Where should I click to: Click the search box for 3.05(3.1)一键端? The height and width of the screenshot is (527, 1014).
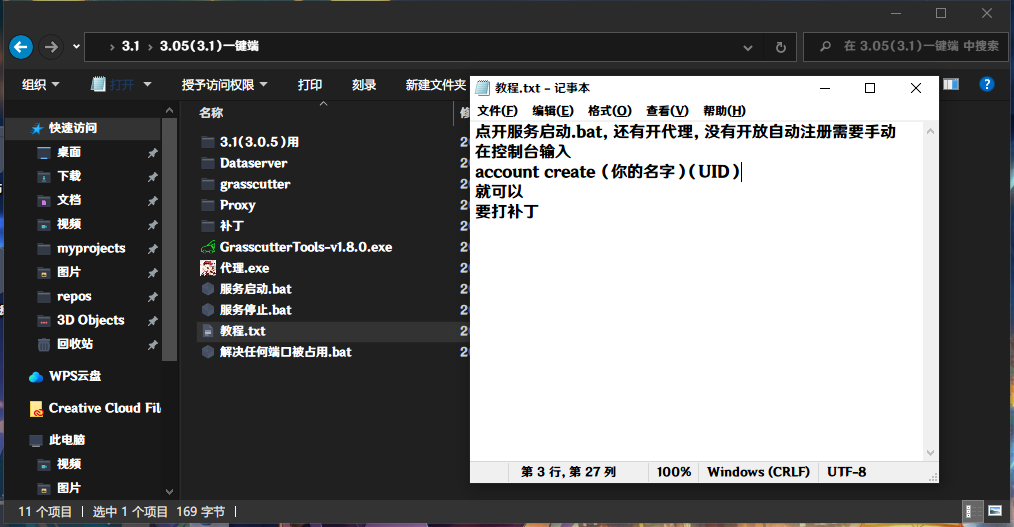point(908,46)
